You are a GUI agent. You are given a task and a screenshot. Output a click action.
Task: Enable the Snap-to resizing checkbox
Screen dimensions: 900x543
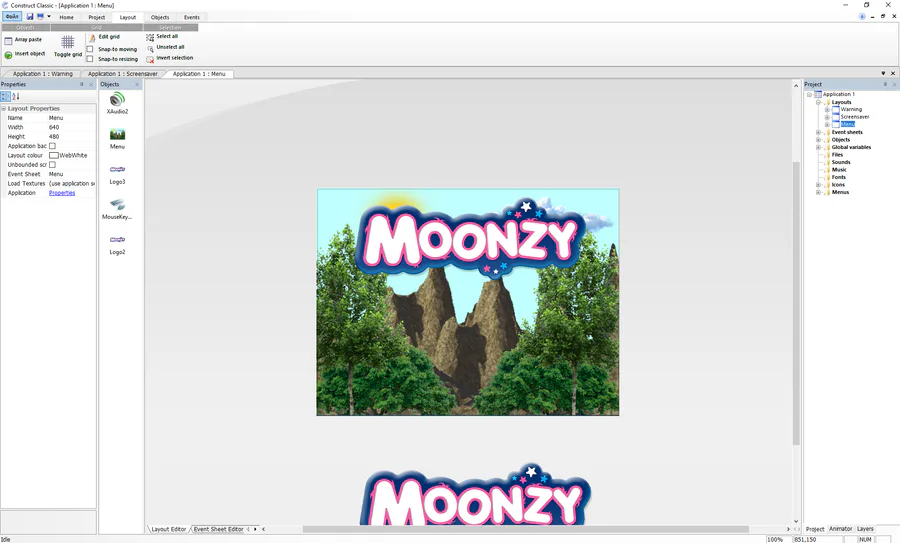click(90, 59)
